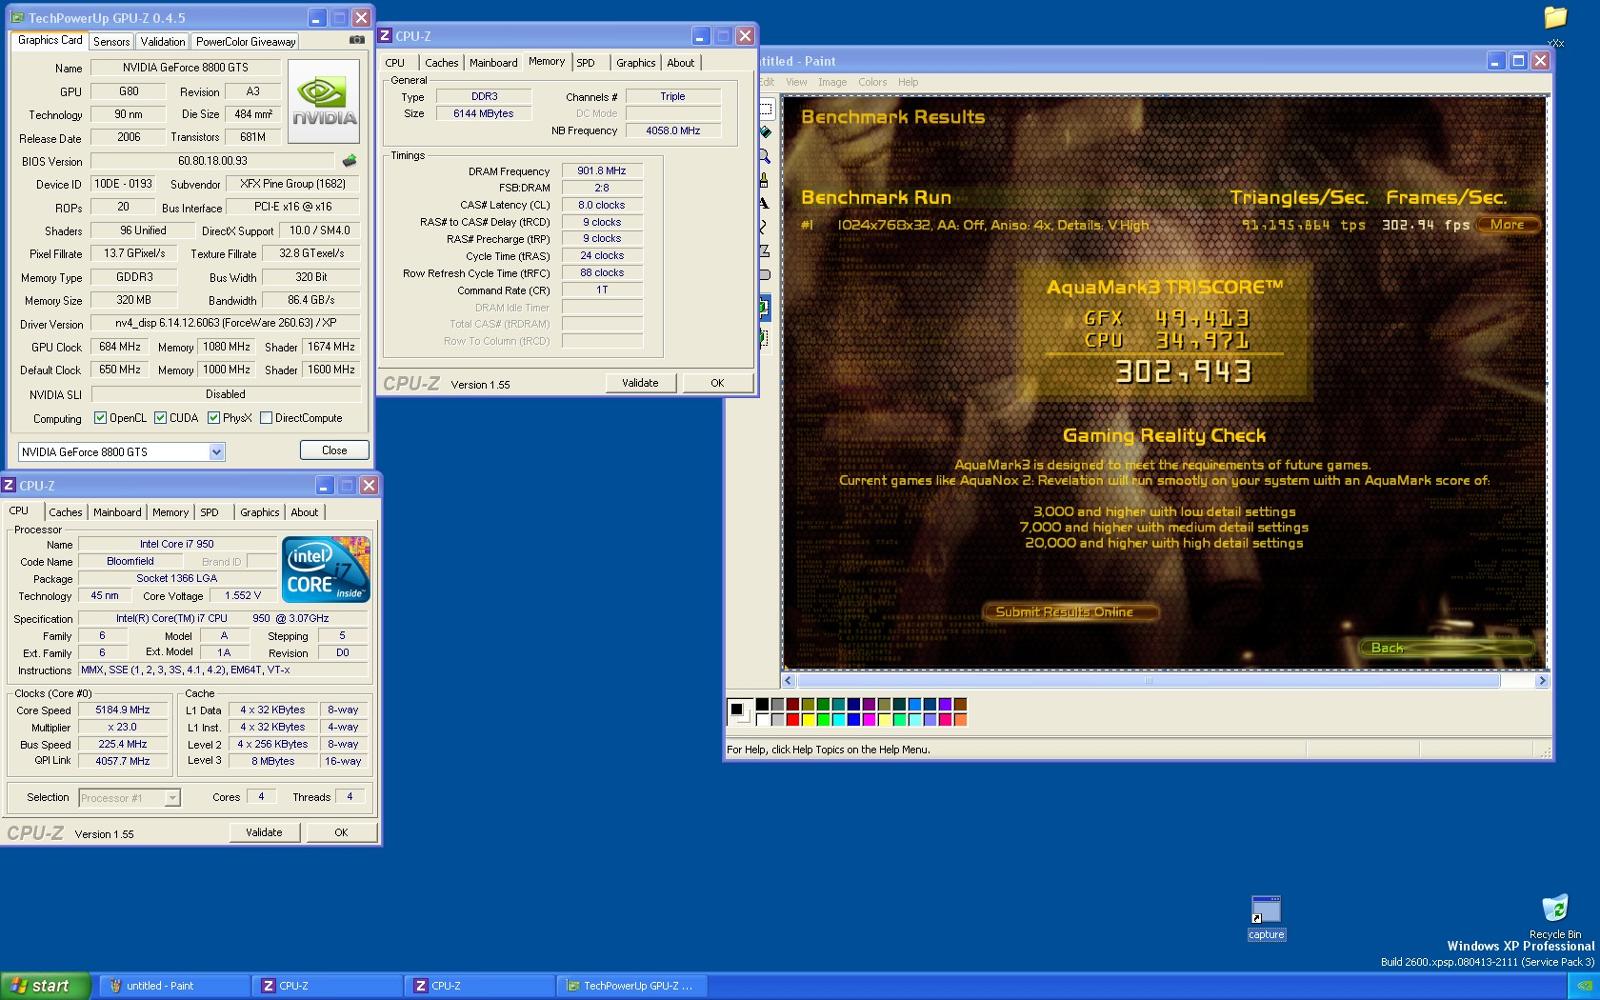The image size is (1600, 1000).
Task: Toggle the OpenCL checkbox
Action: click(x=100, y=418)
